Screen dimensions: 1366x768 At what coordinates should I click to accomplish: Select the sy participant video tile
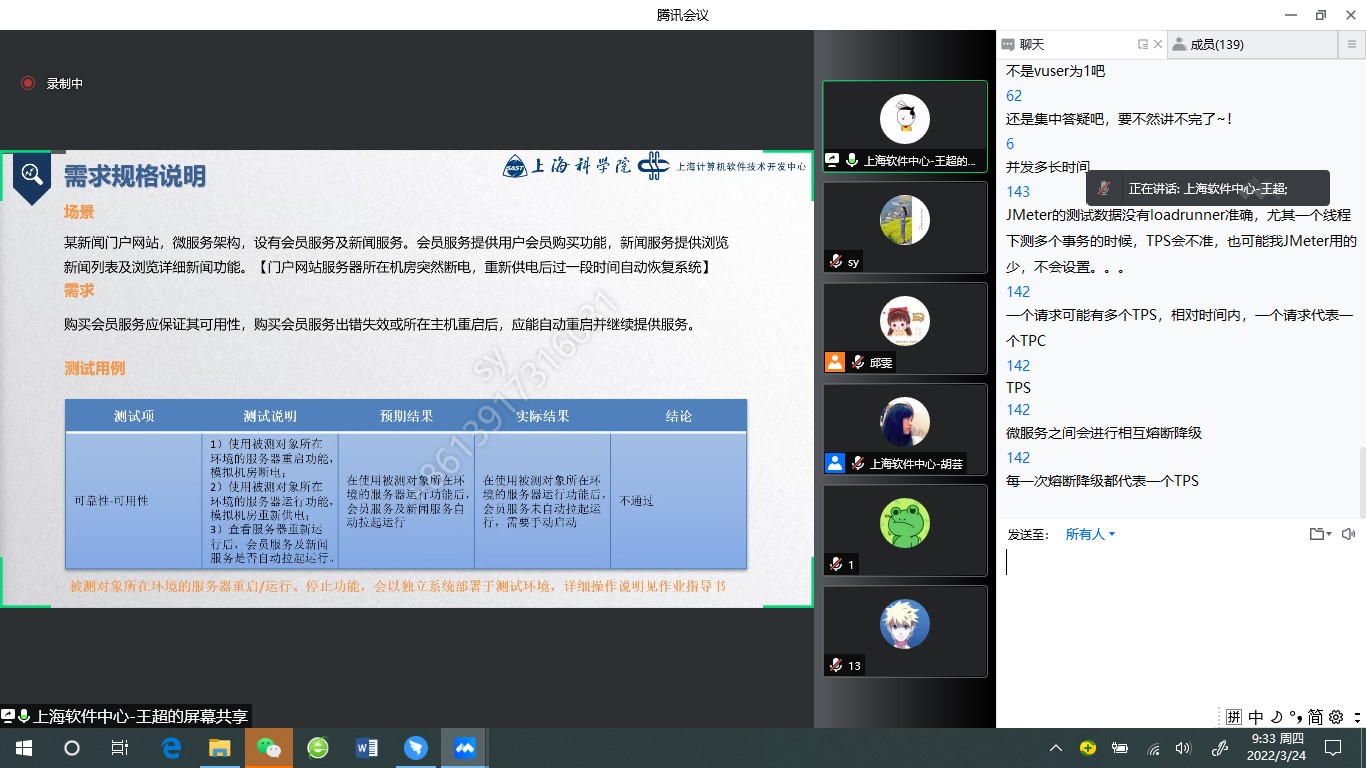[x=905, y=227]
